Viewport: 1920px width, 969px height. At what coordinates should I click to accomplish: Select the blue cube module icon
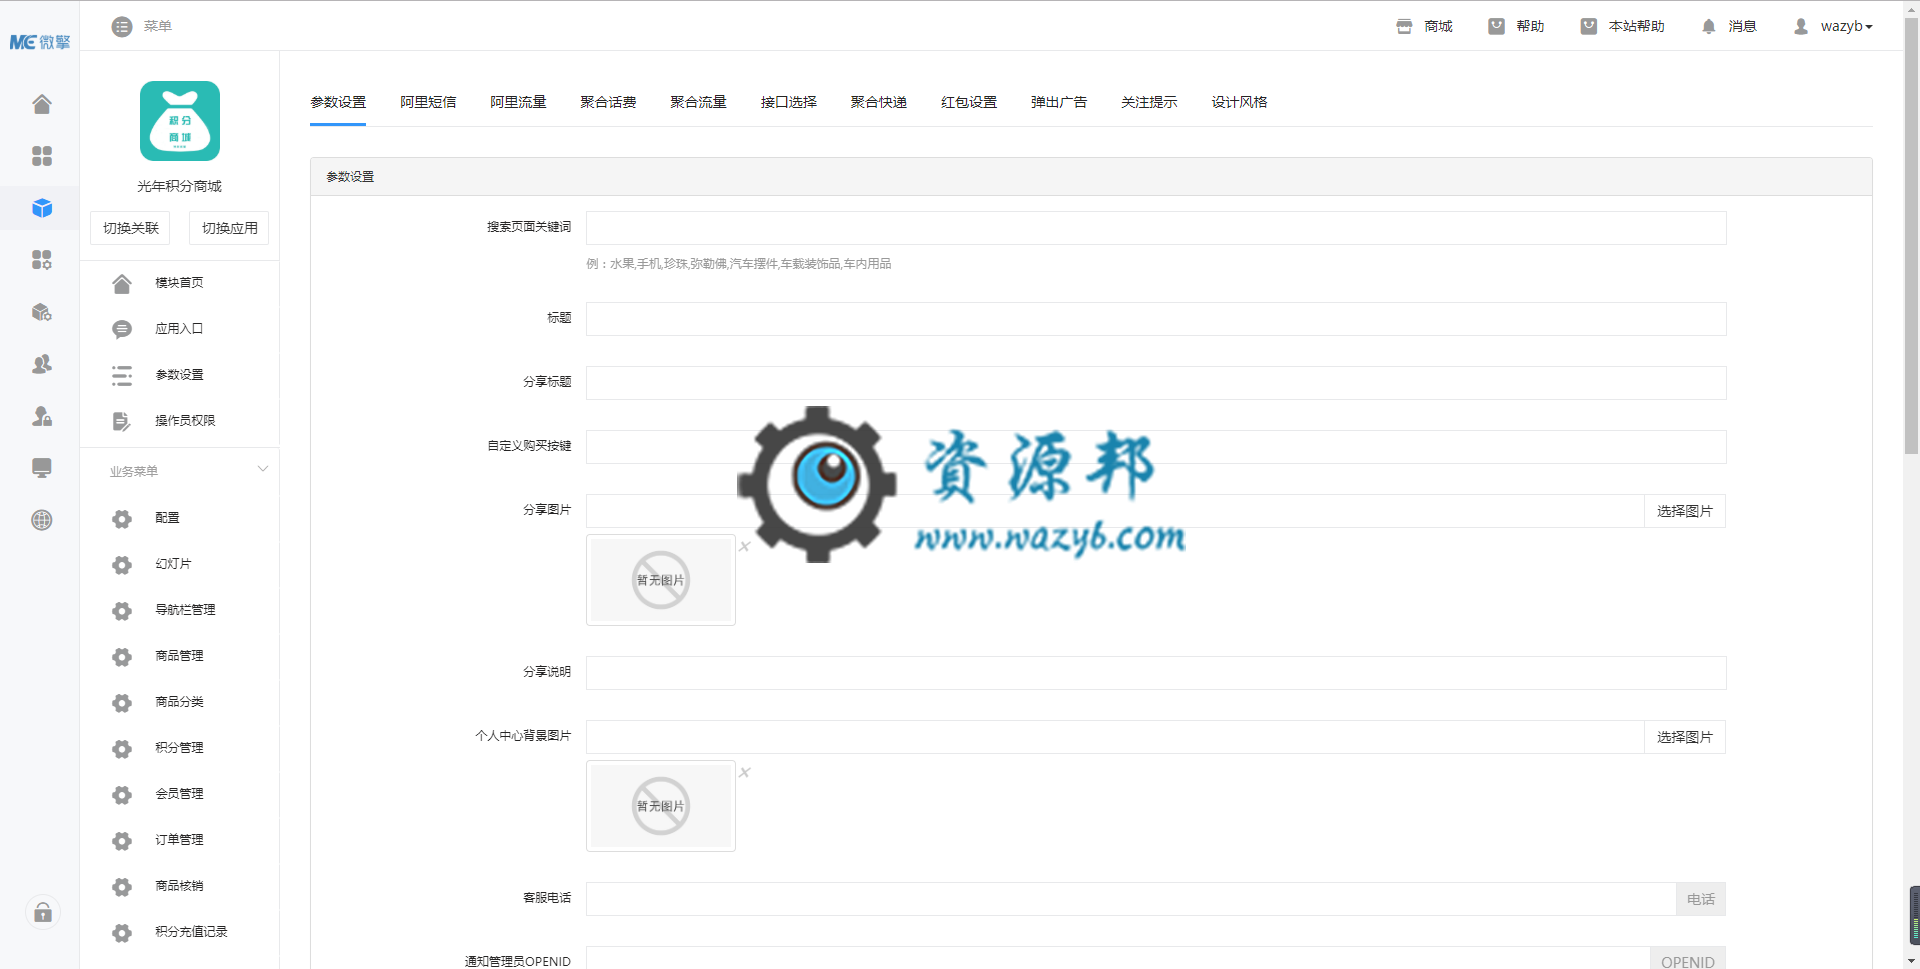42,208
